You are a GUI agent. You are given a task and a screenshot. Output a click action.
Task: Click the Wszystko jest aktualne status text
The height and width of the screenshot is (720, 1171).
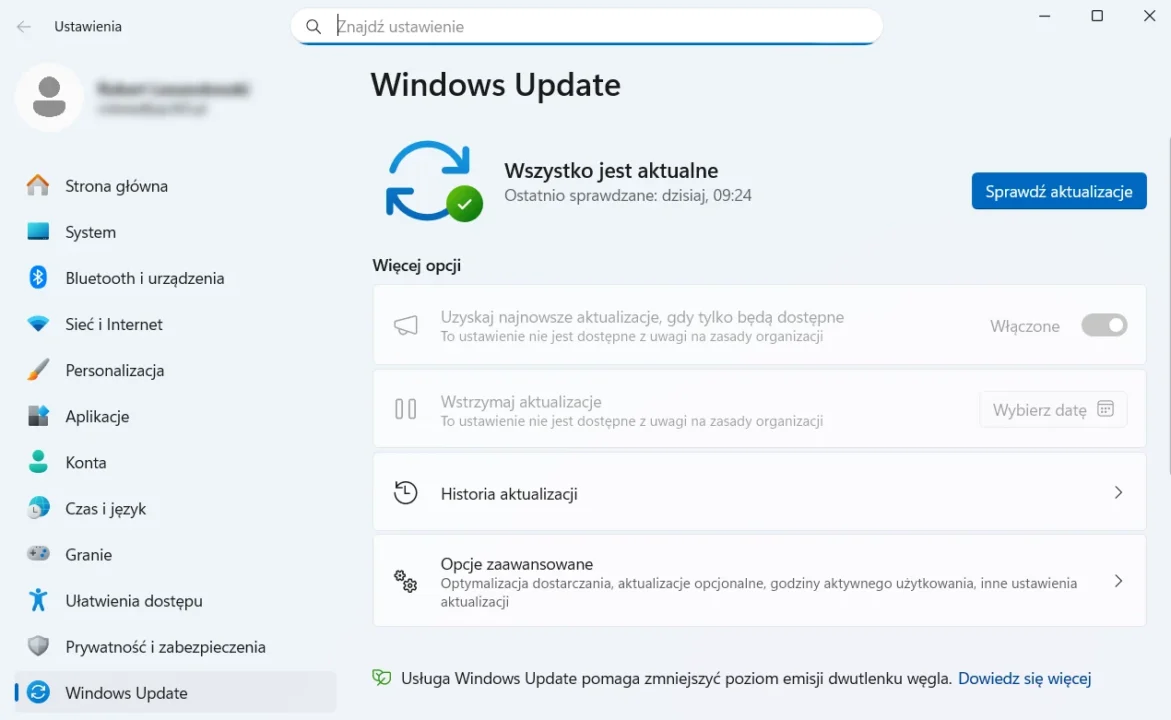(611, 170)
